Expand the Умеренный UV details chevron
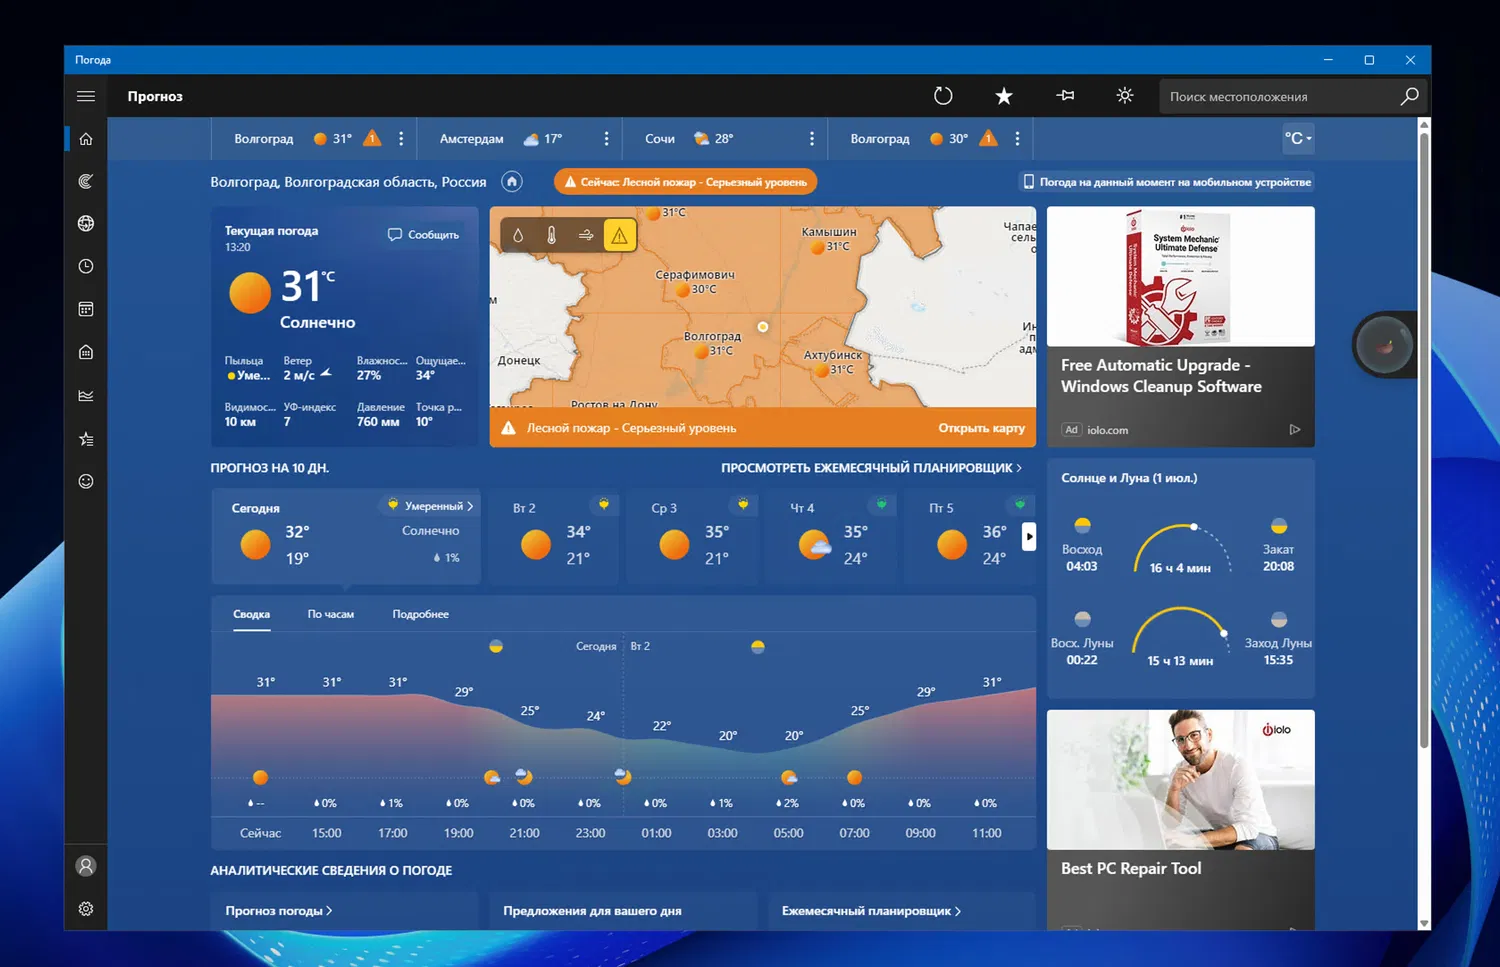The height and width of the screenshot is (967, 1500). (470, 506)
